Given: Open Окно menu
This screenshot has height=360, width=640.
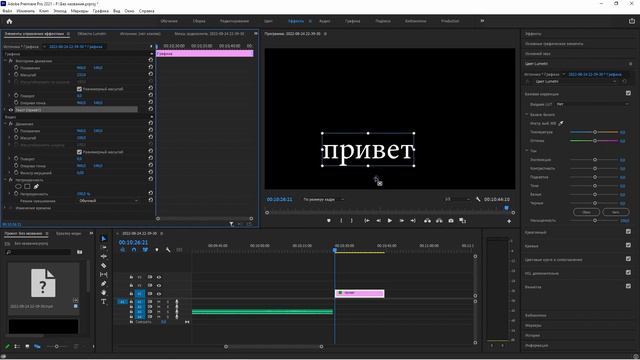Looking at the screenshot, I should 129,11.
